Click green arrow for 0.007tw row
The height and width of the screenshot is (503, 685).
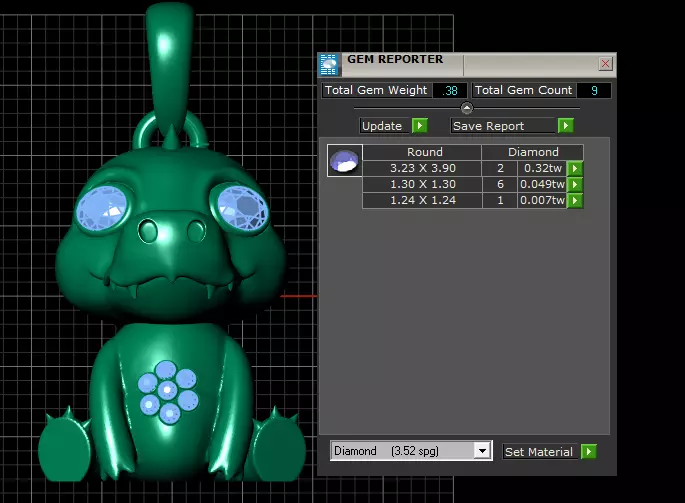click(575, 201)
